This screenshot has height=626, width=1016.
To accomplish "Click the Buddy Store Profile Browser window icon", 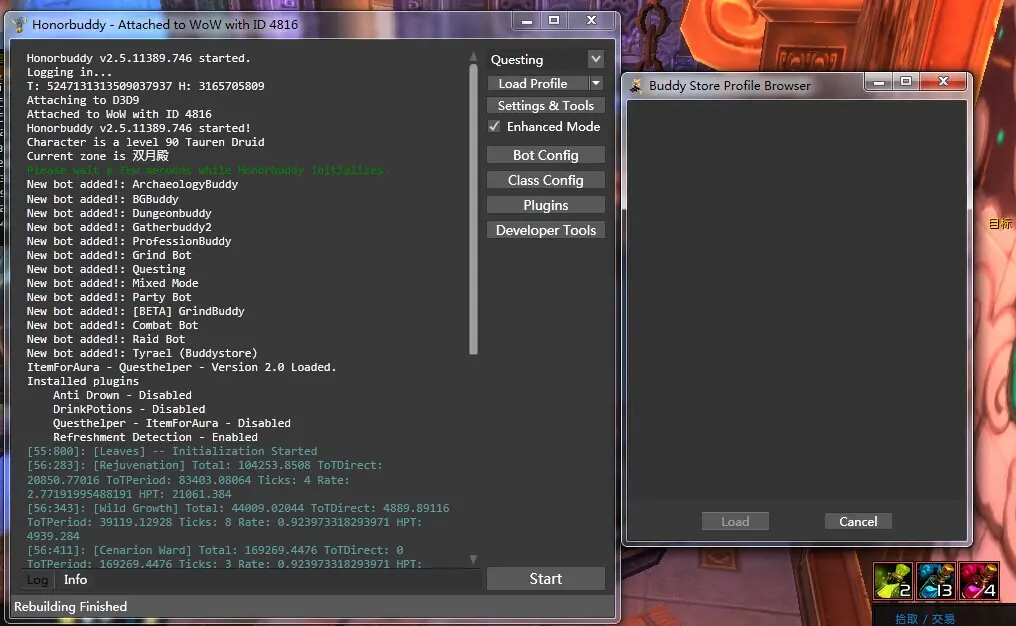I will 635,86.
